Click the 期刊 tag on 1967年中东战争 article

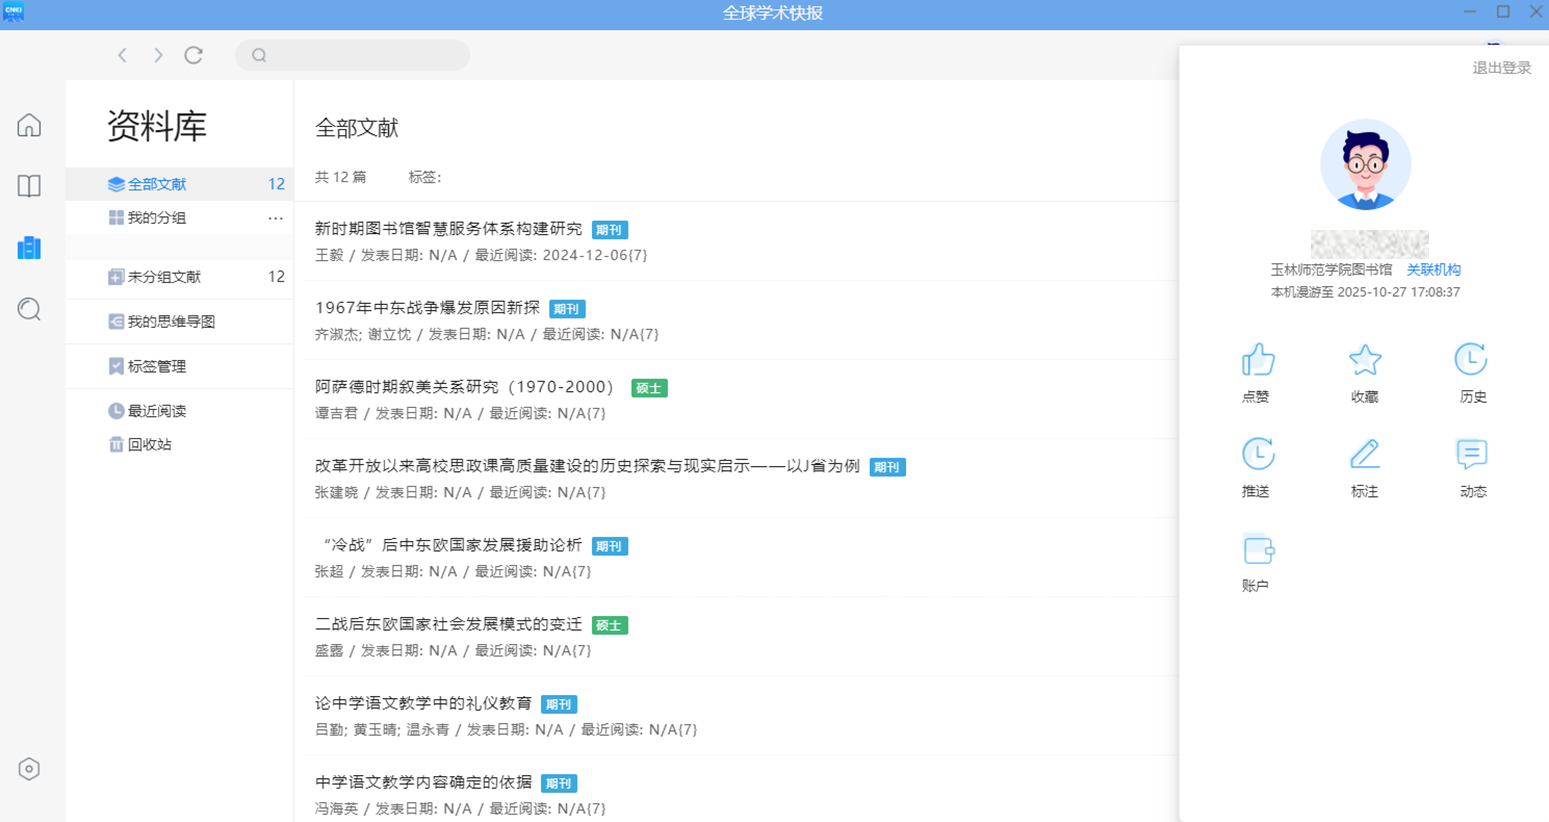click(567, 309)
